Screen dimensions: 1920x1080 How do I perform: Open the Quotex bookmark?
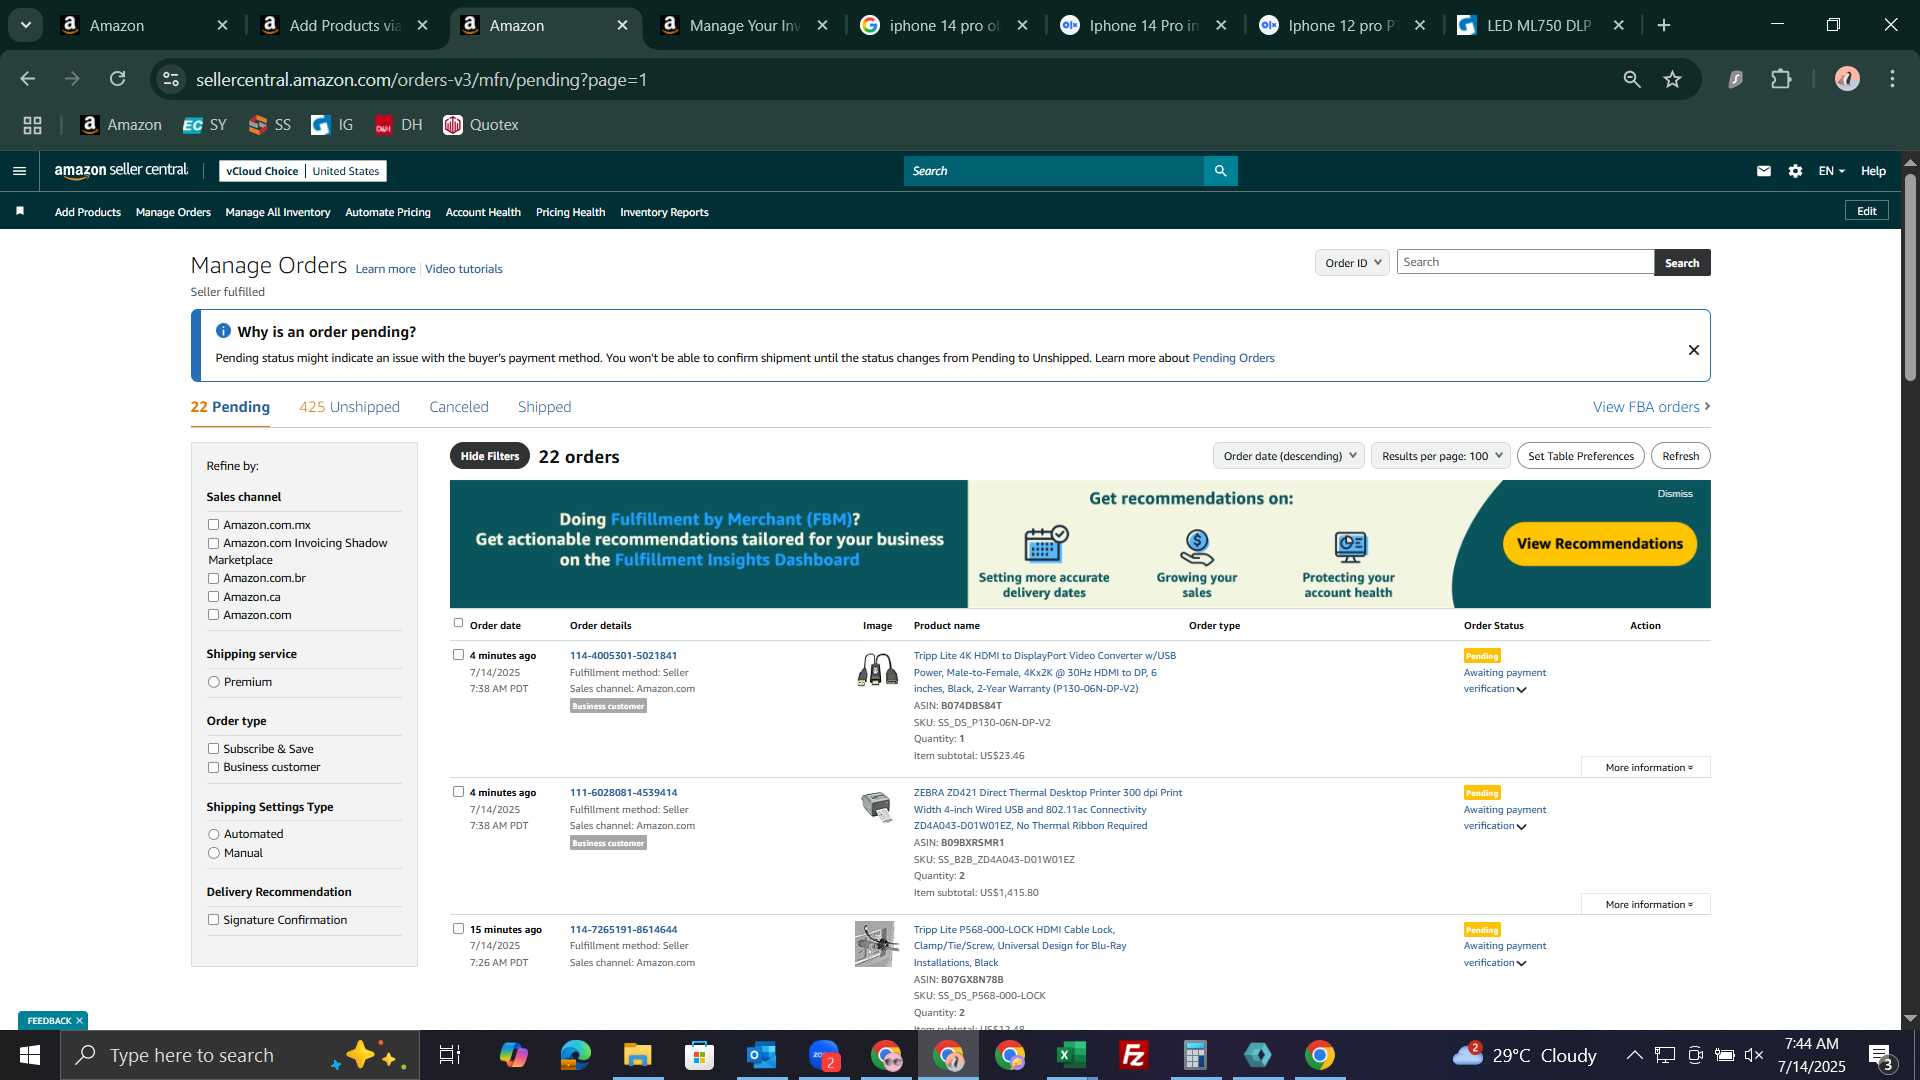coord(481,125)
